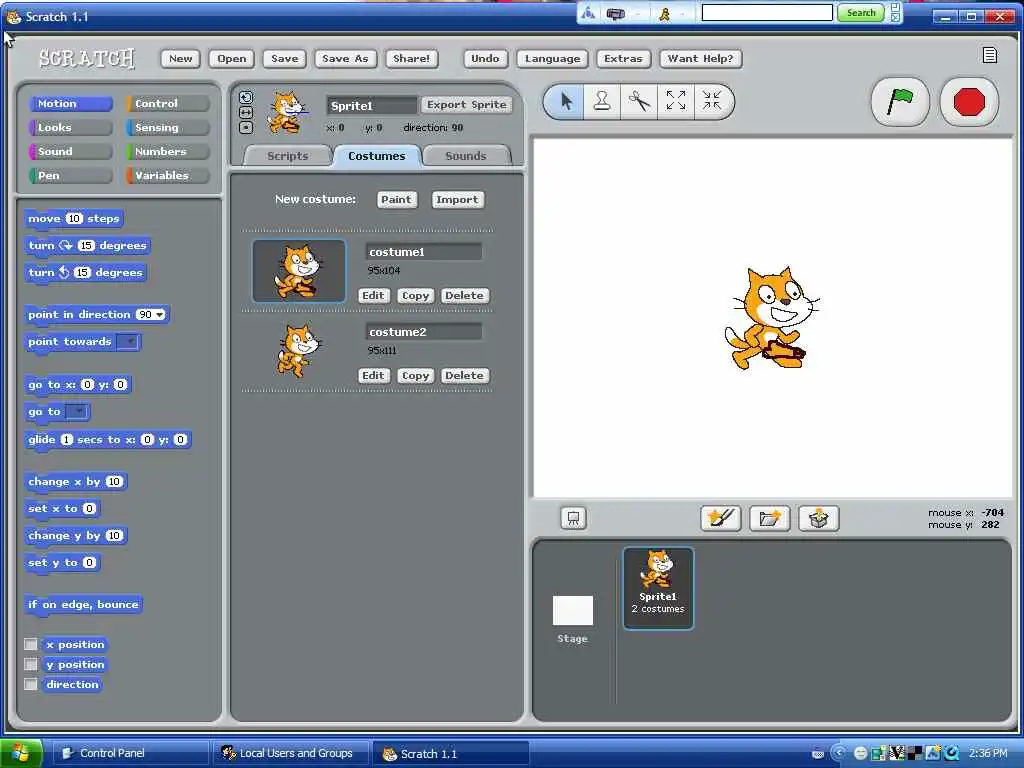This screenshot has height=768, width=1024.
Task: Click the costume2 name field
Action: [x=424, y=332]
